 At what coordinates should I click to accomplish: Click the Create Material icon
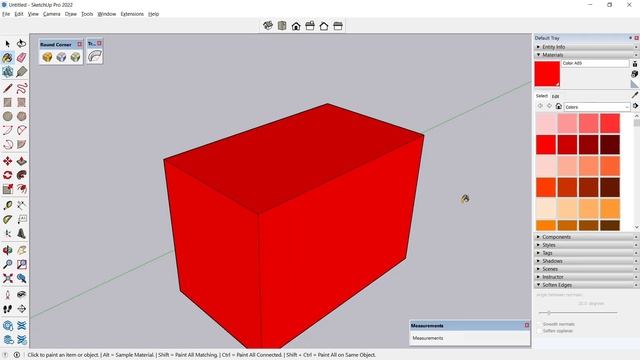click(x=634, y=74)
